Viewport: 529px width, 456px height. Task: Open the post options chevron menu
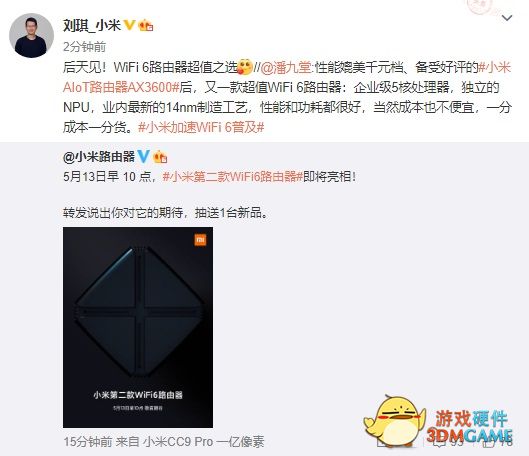click(507, 18)
